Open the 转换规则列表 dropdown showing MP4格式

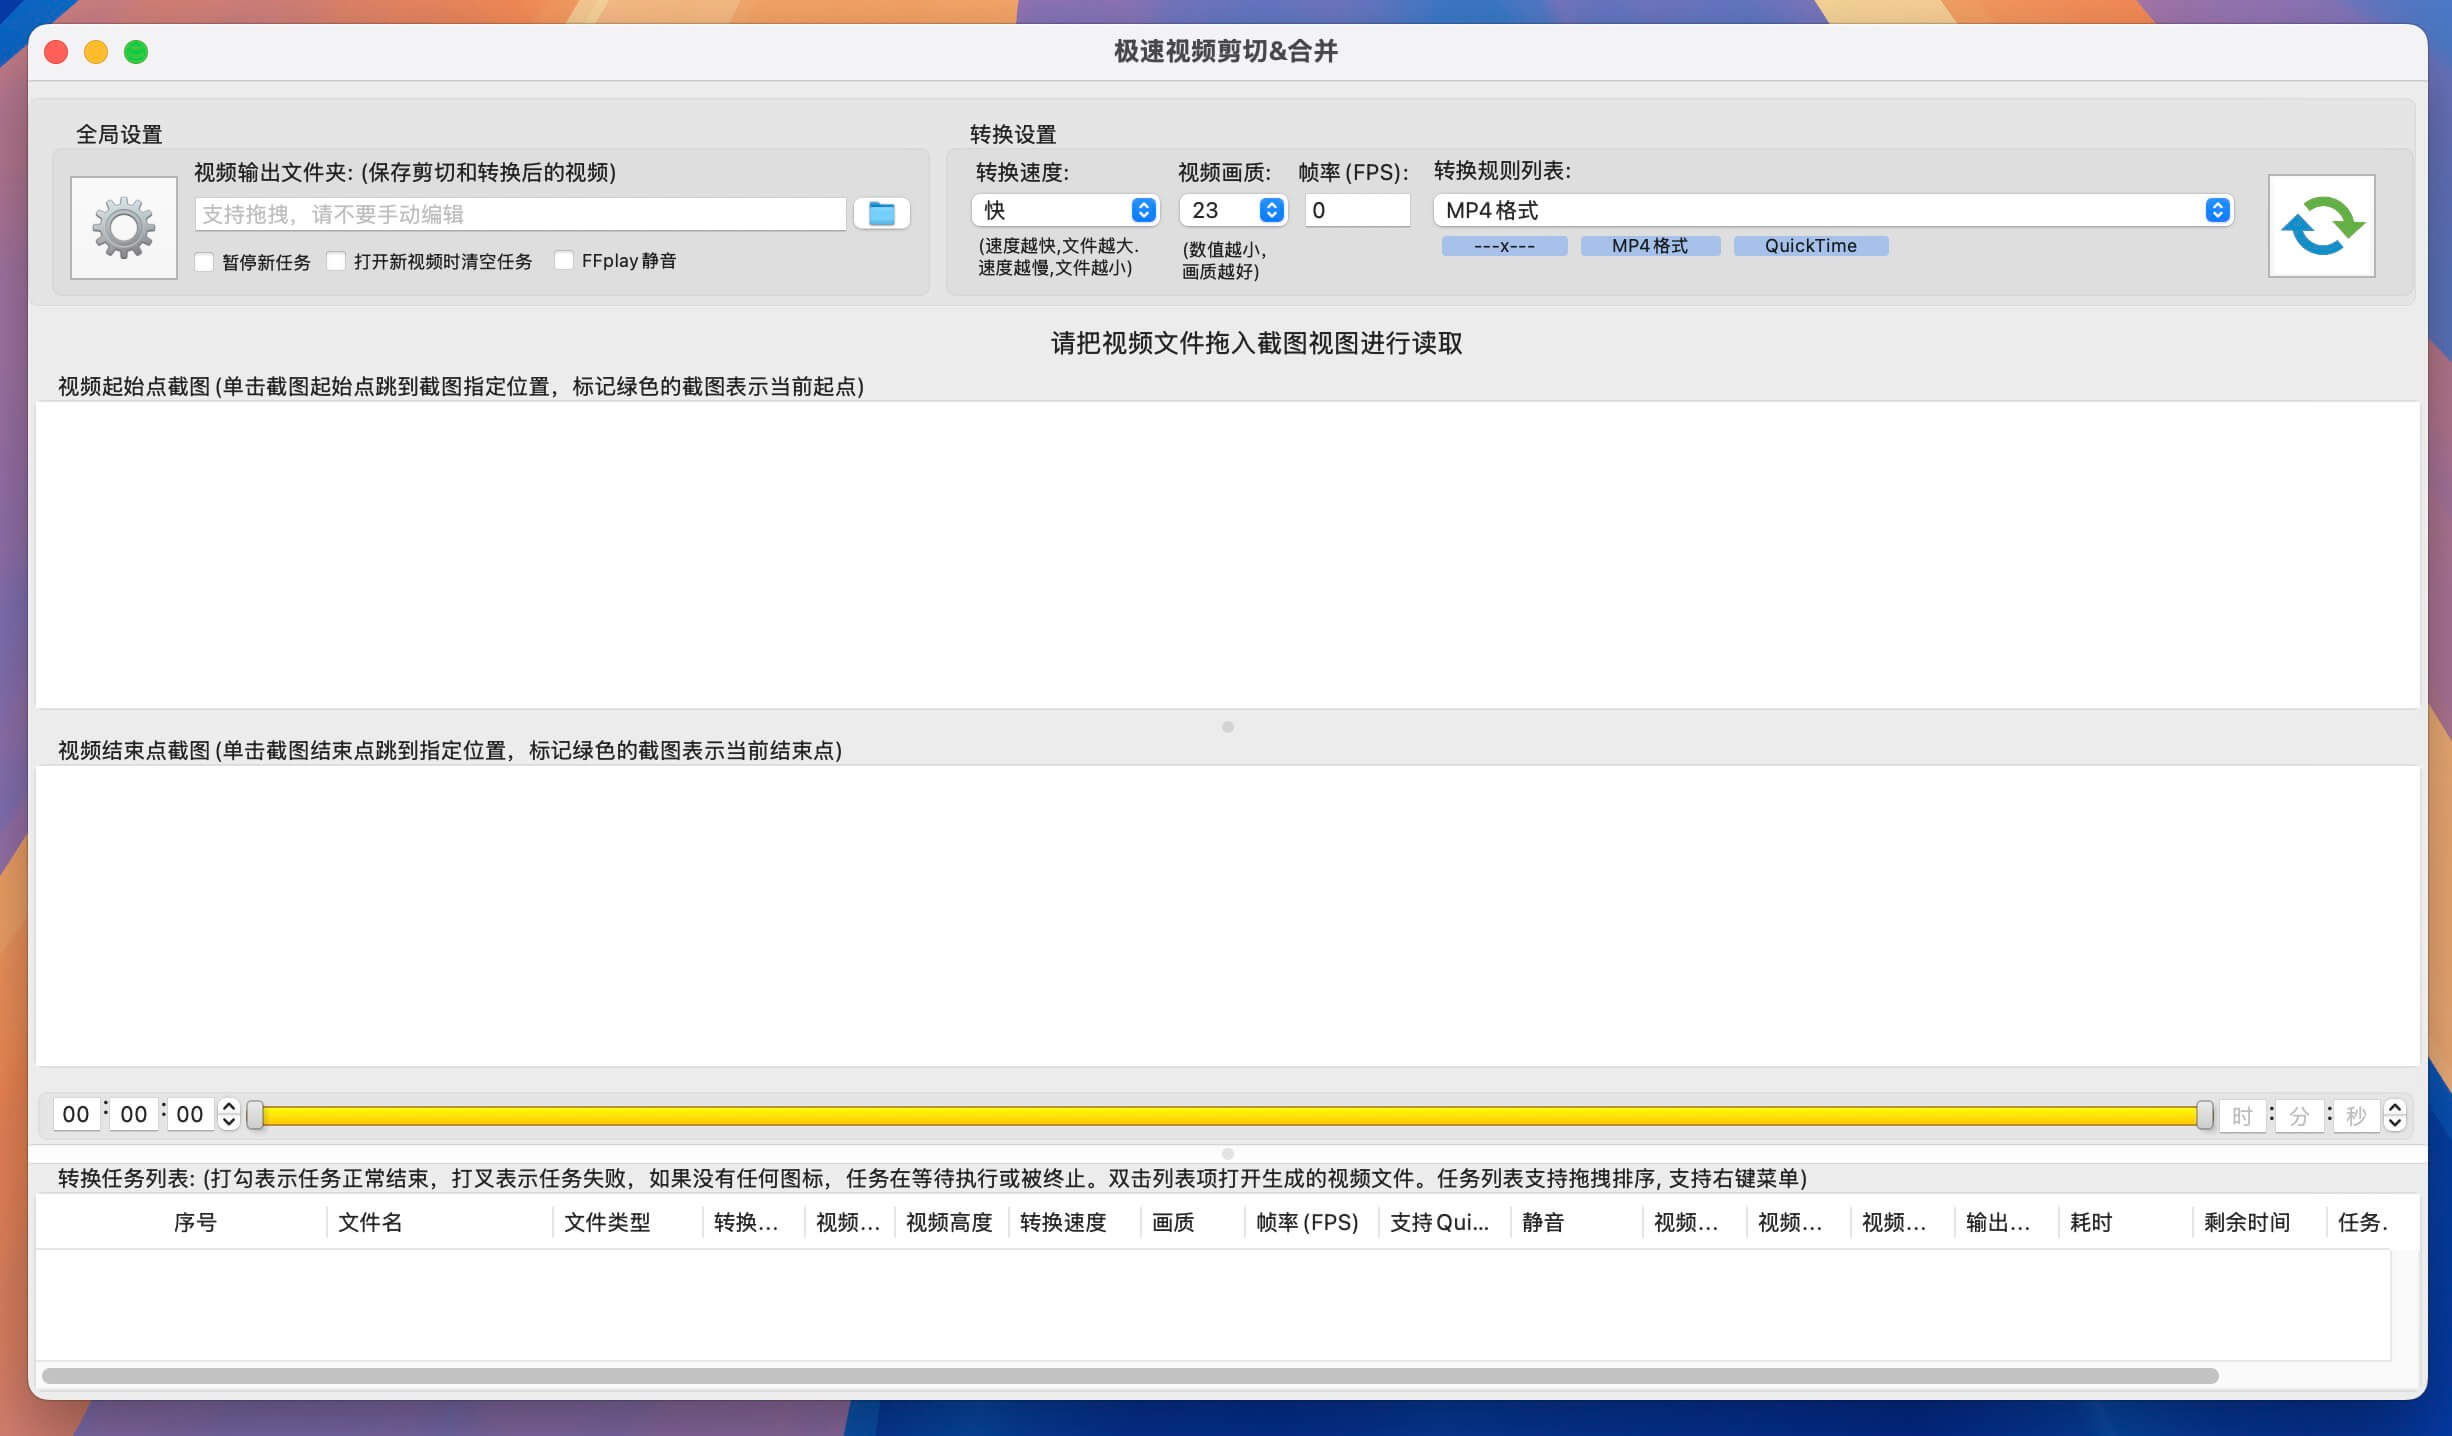1830,210
